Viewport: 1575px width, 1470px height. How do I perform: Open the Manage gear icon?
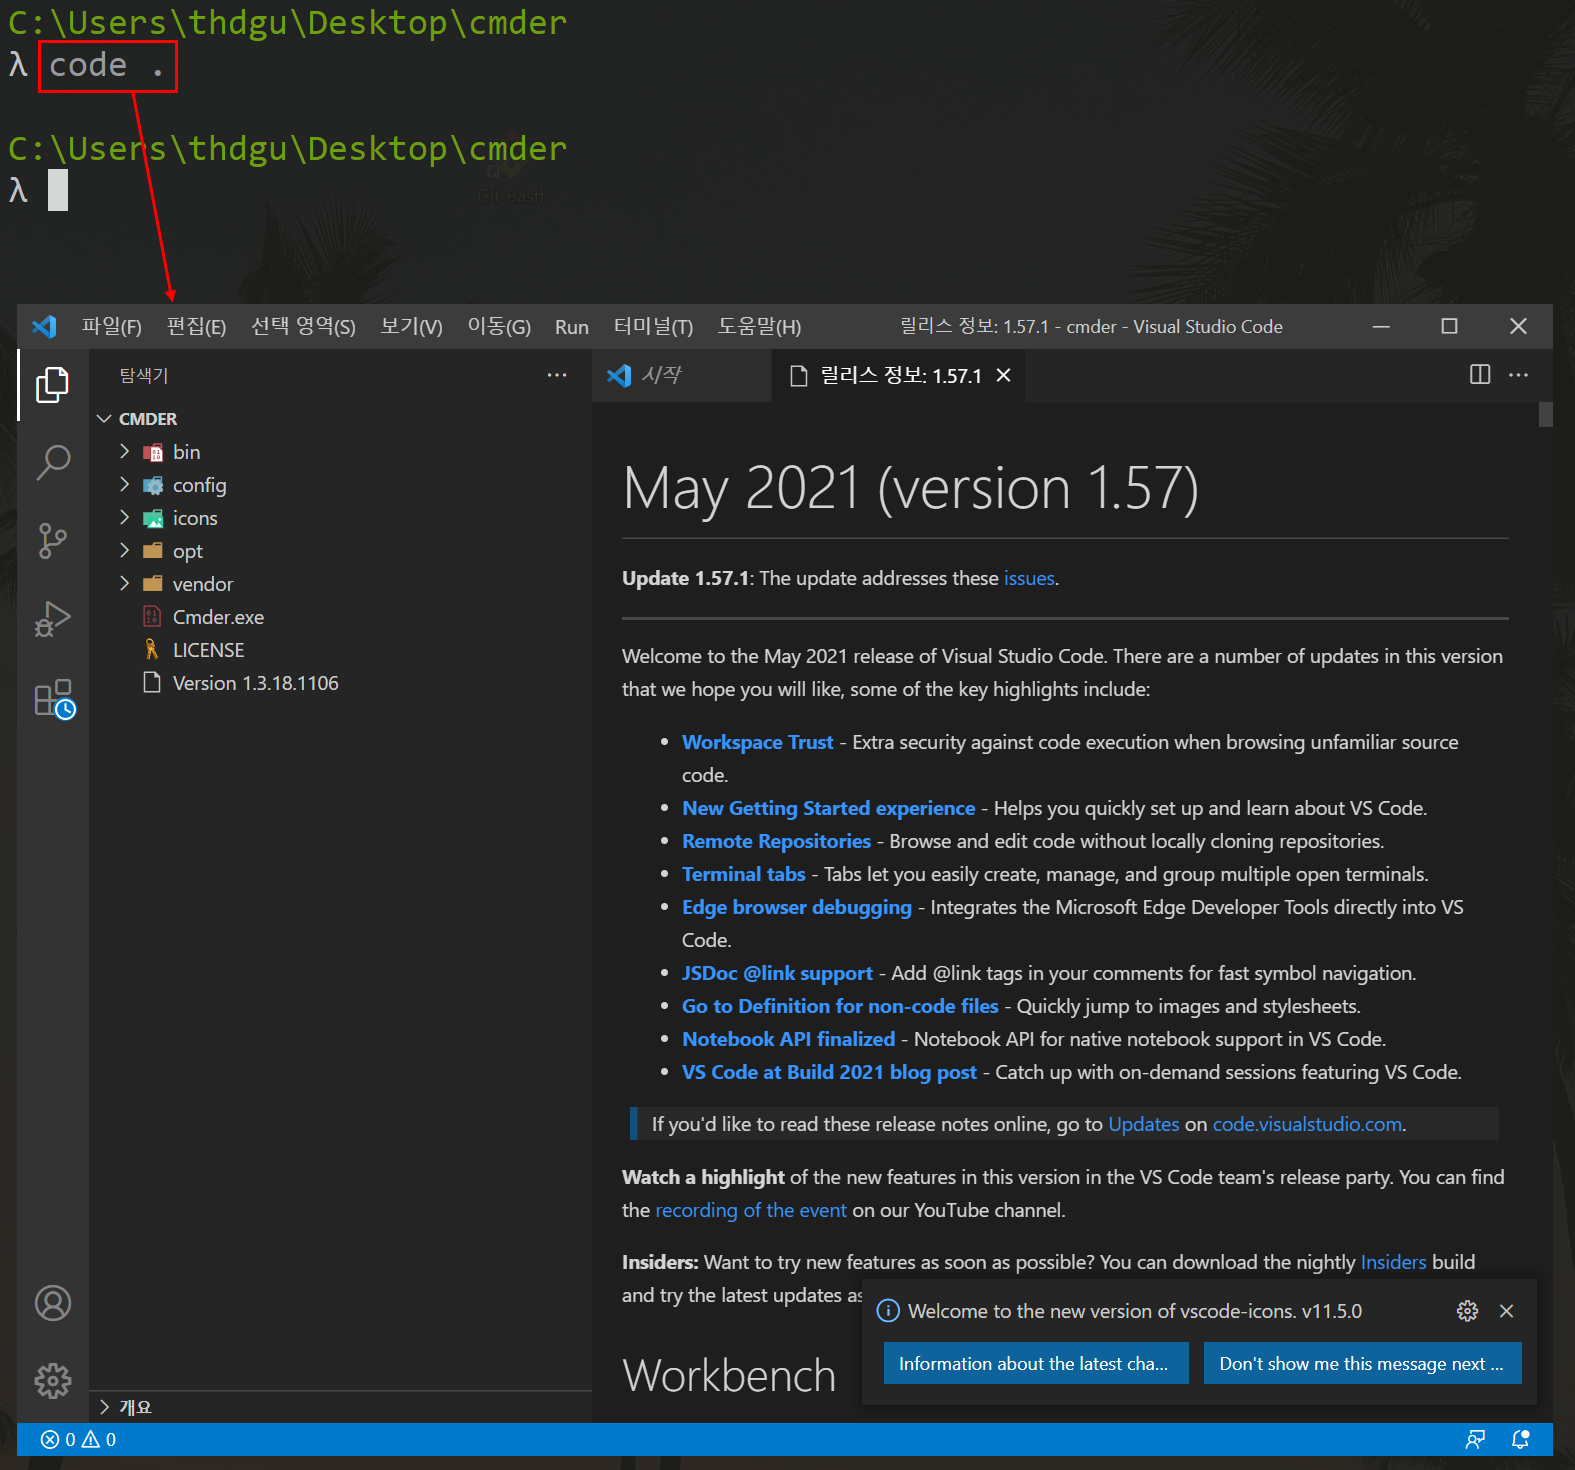click(x=53, y=1381)
